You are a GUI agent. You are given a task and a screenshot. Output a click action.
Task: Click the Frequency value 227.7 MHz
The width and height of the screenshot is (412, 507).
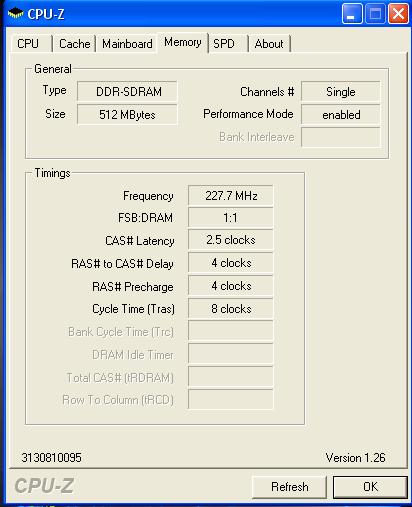[231, 196]
